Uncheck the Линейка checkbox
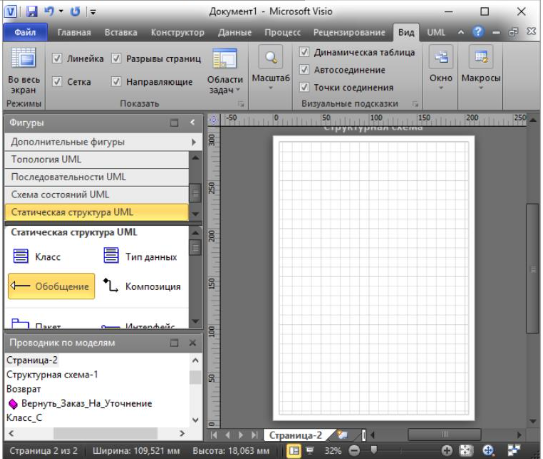Image resolution: width=543 pixels, height=459 pixels. (57, 59)
